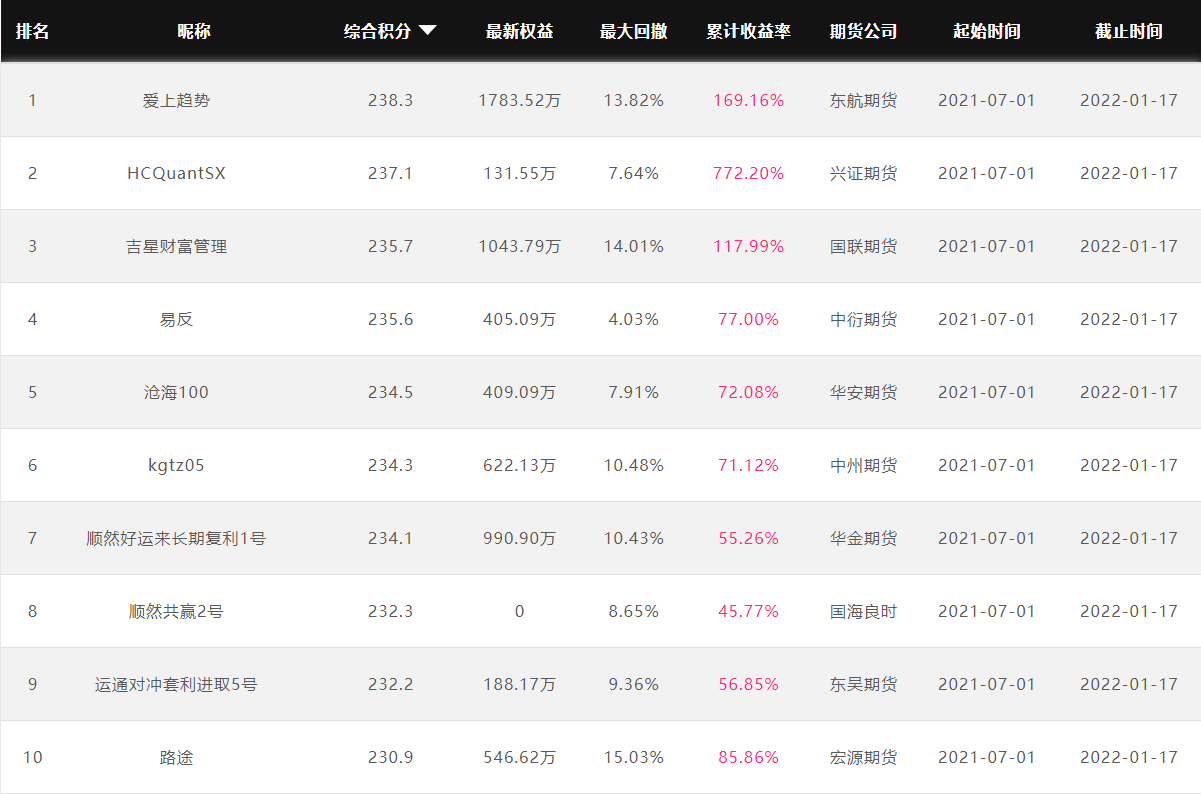The width and height of the screenshot is (1201, 794).
Task: Select the 72.08% cumulative return value
Action: [748, 392]
